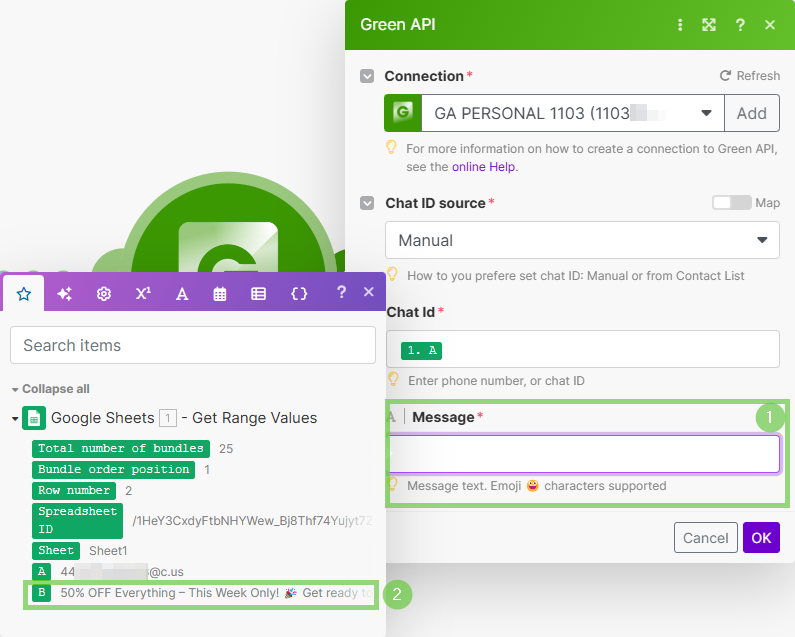
Task: Collapse the Google Sheets Get Range Values group
Action: coord(15,419)
